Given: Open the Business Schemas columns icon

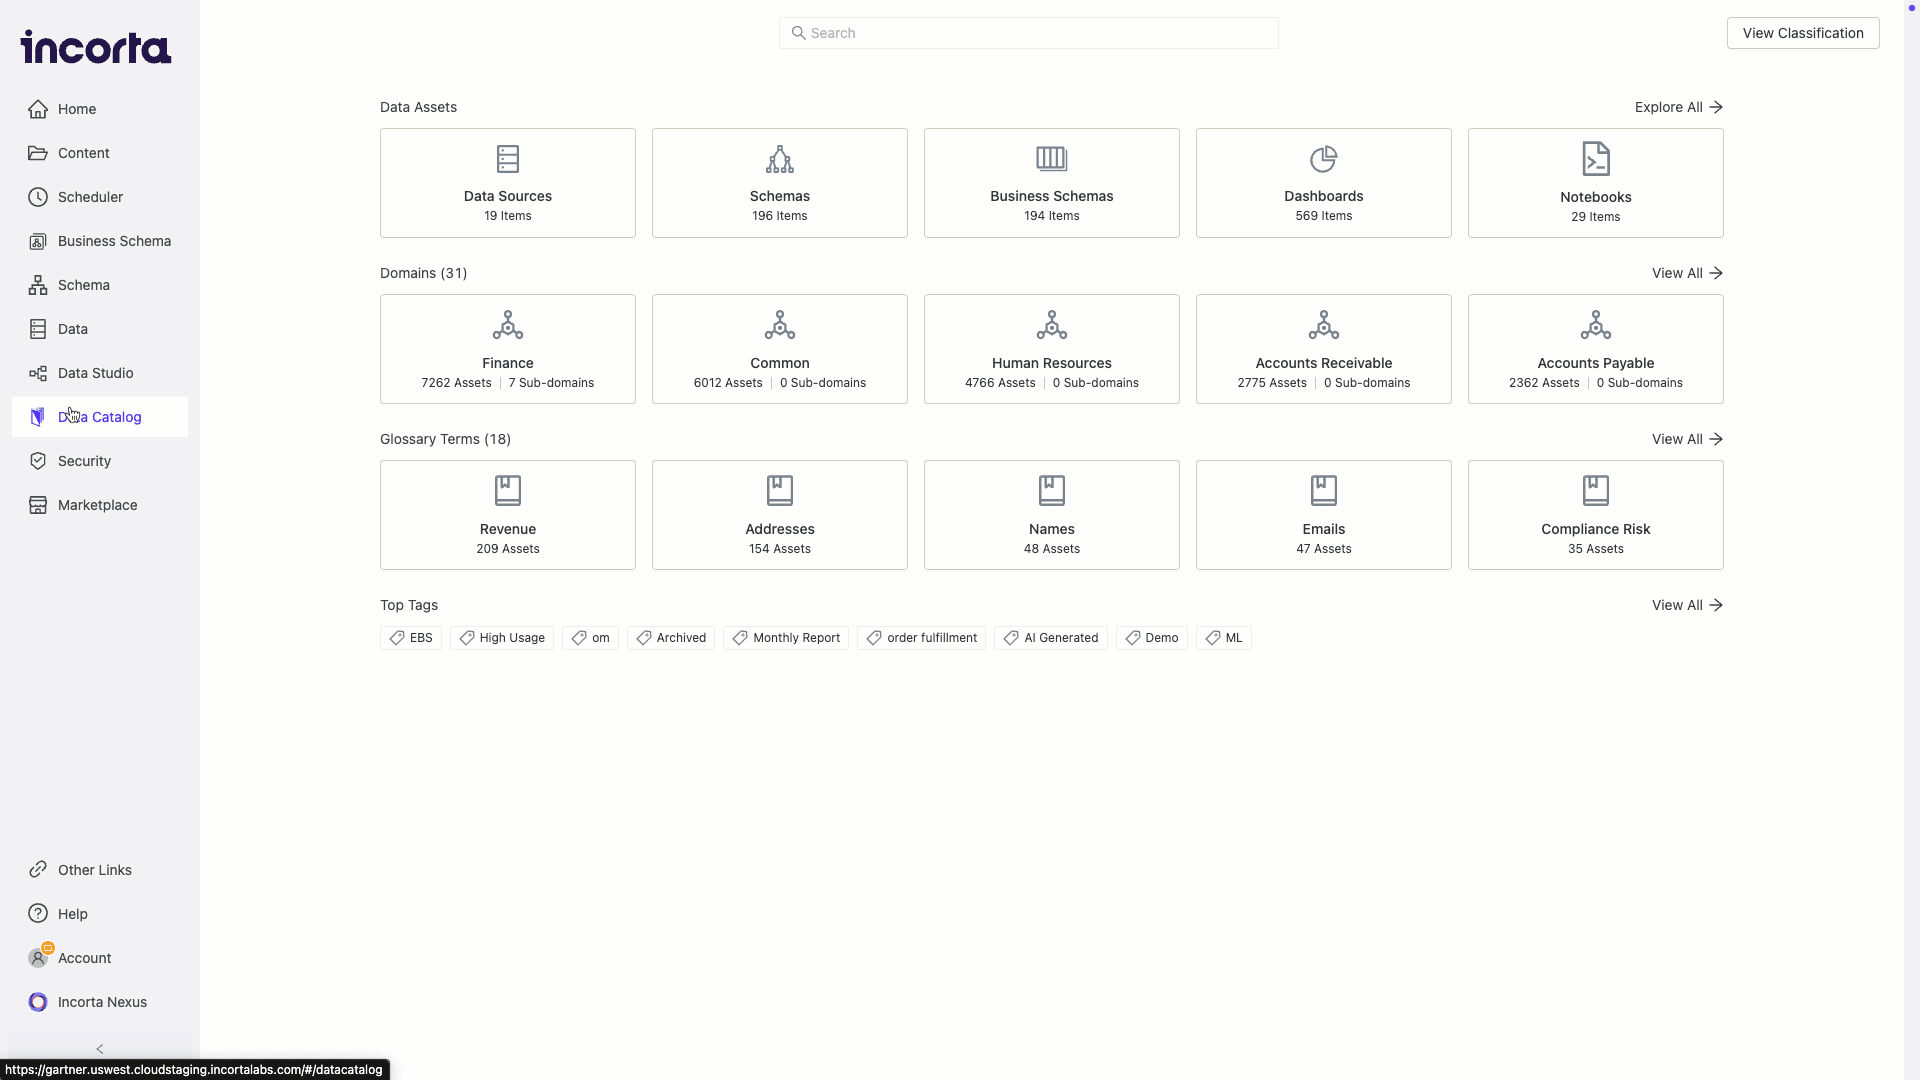Looking at the screenshot, I should [x=1051, y=159].
